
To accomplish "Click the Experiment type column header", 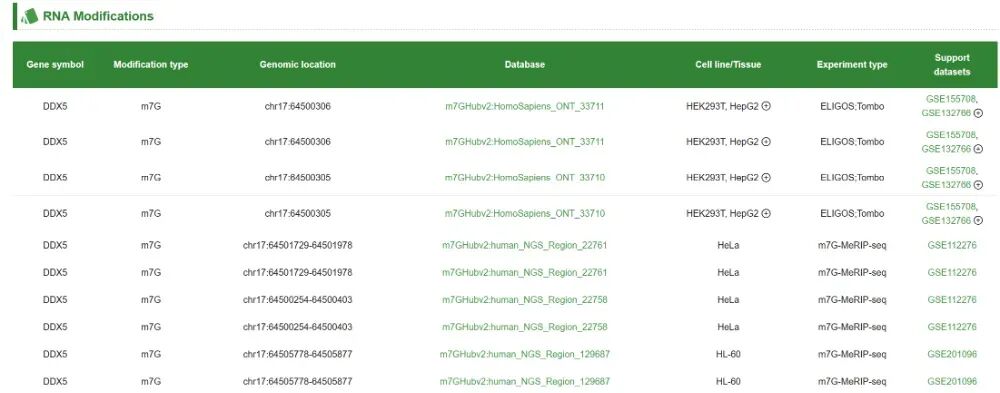I will tap(851, 64).
